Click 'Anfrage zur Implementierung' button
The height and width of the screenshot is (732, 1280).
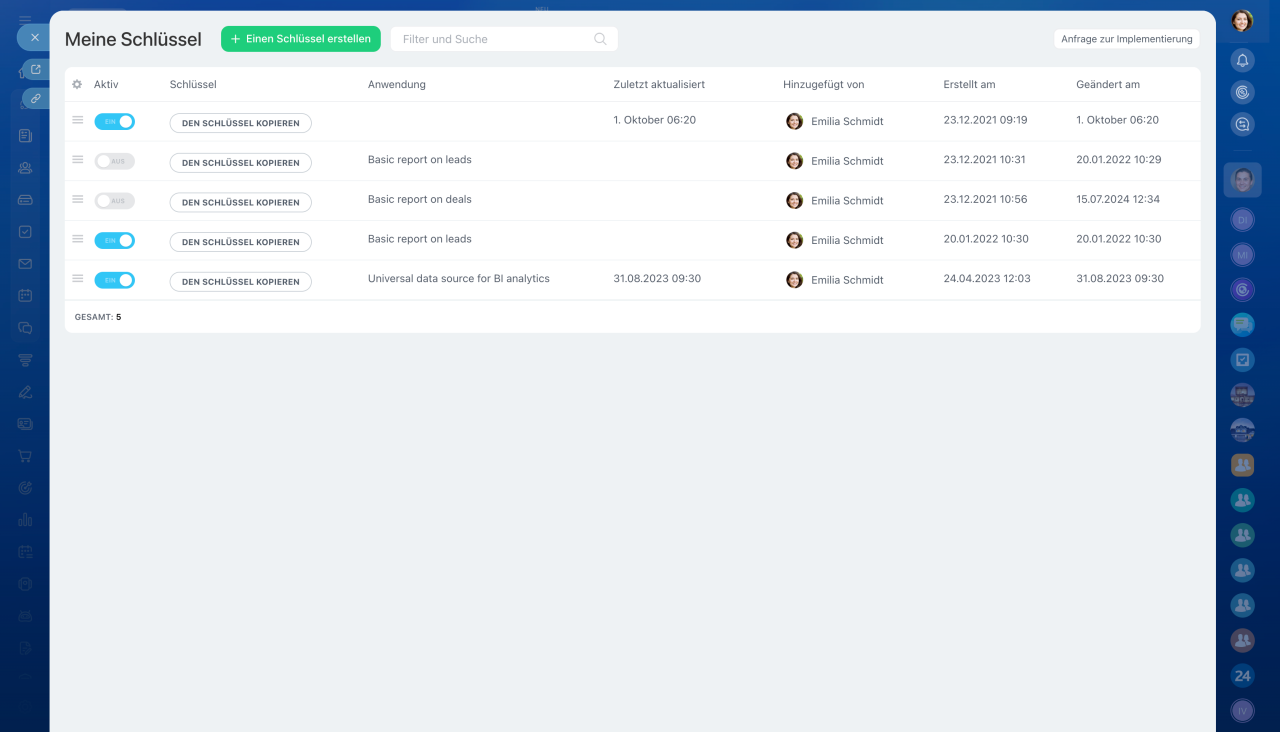pyautogui.click(x=1126, y=39)
